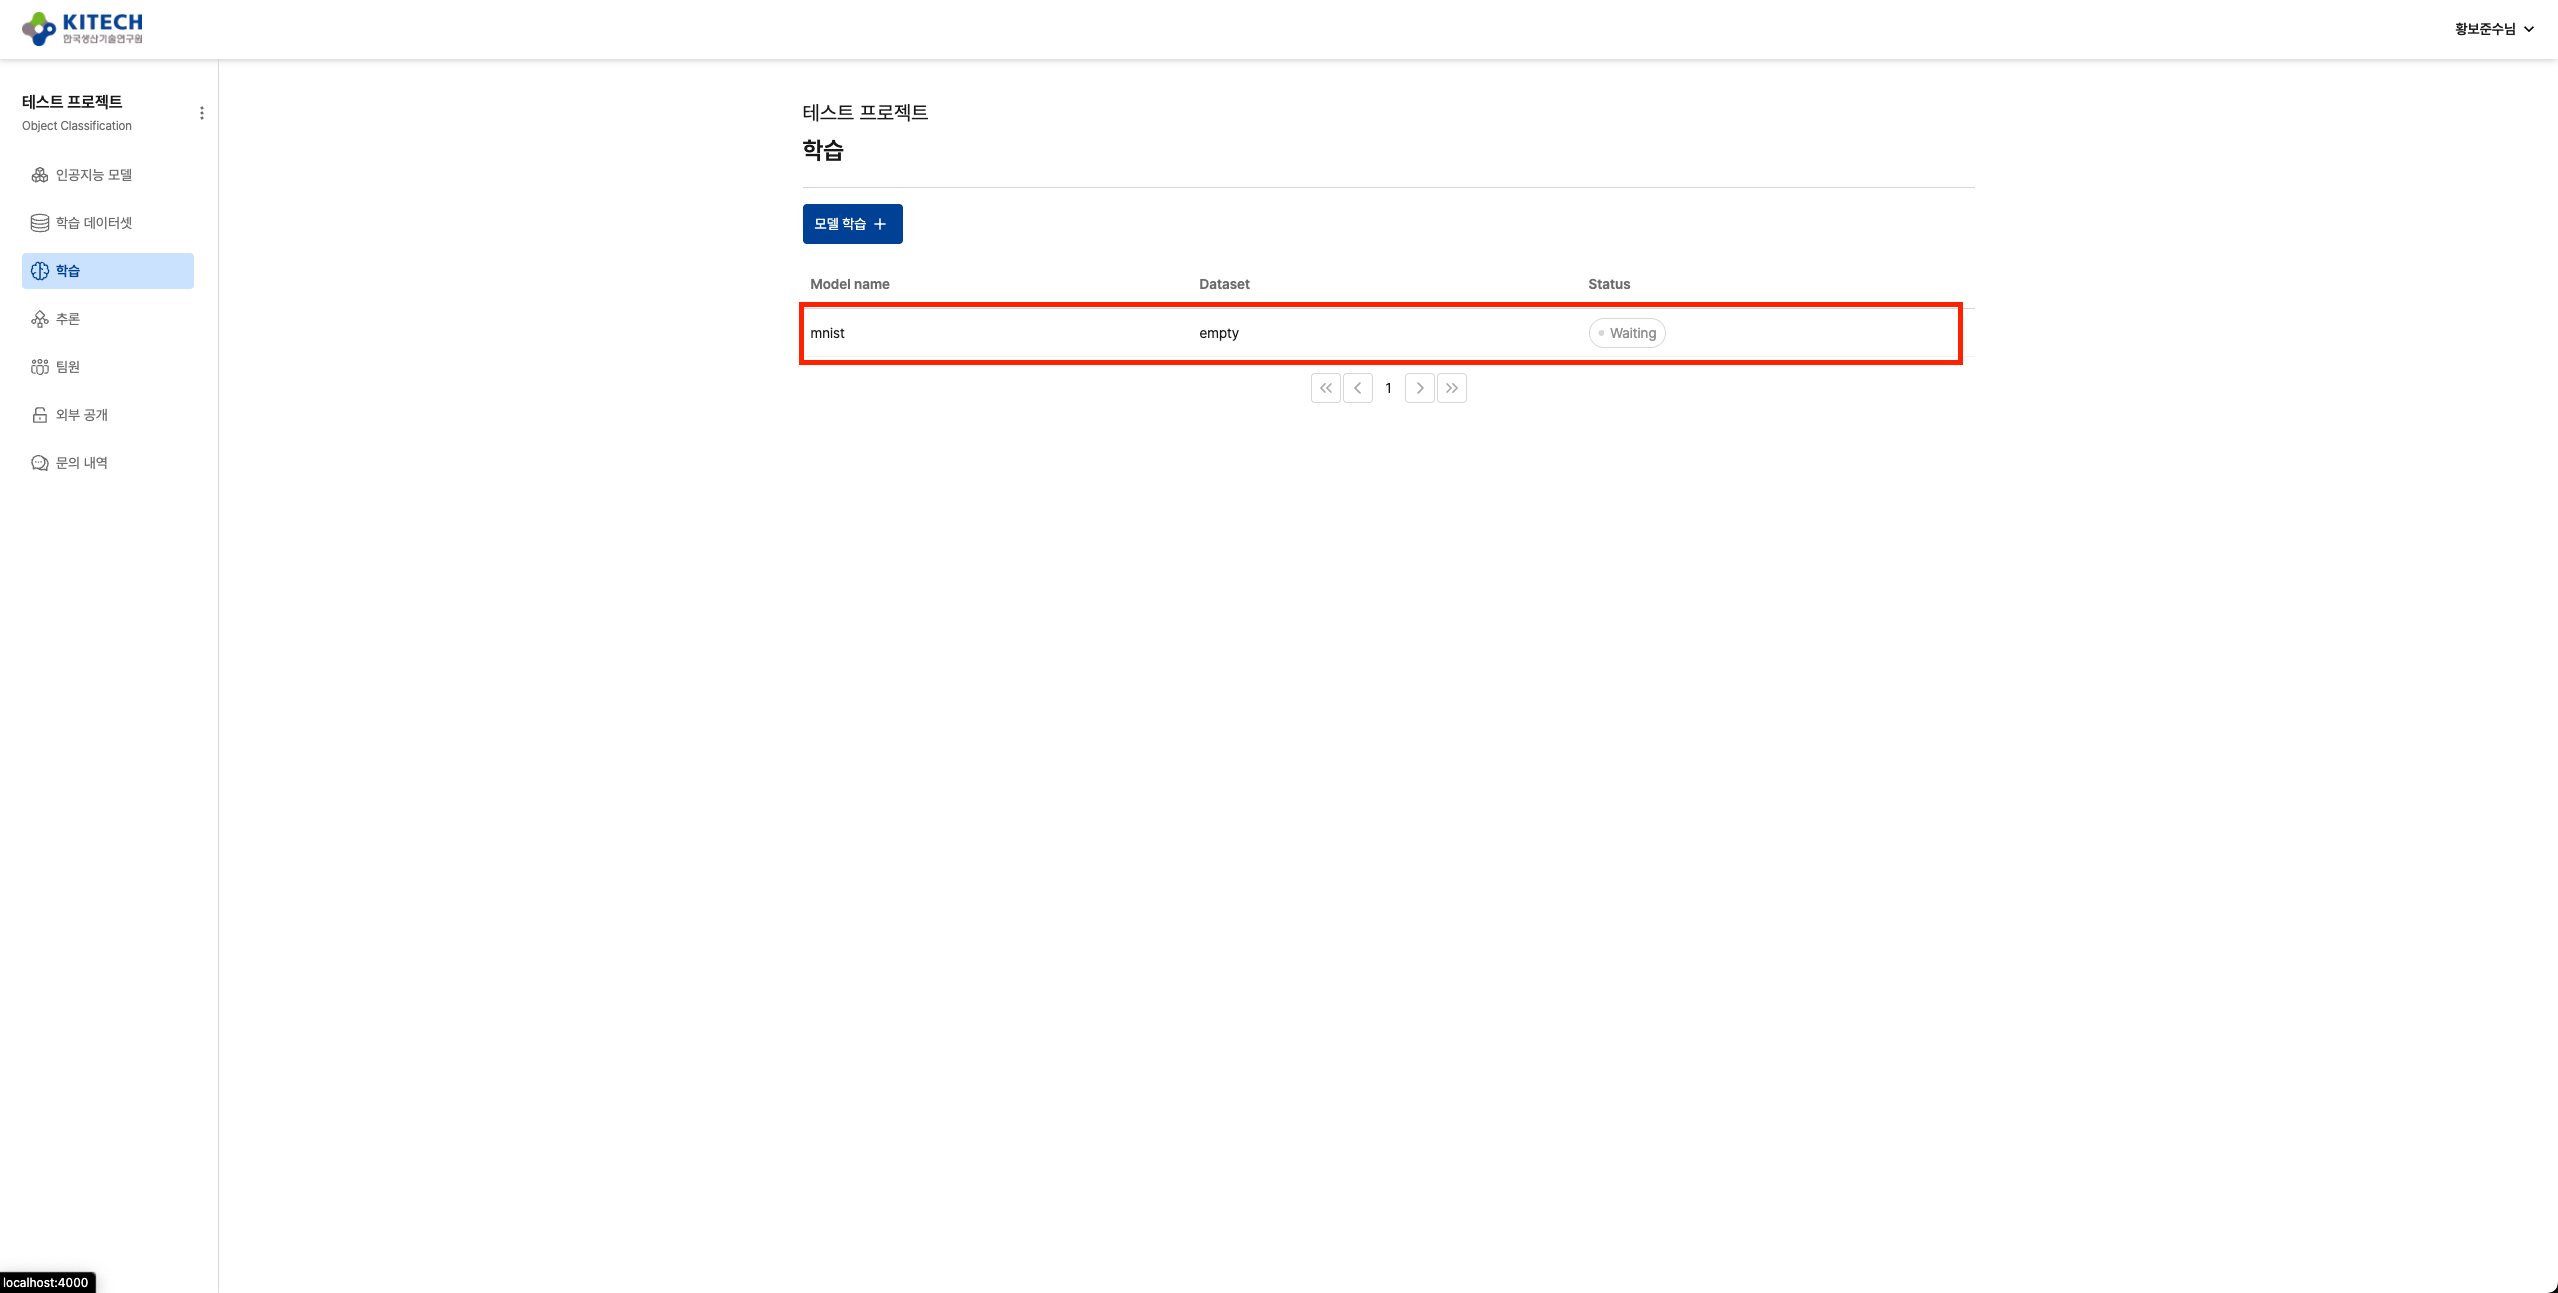This screenshot has width=2558, height=1293.
Task: Select the 학습 brain icon in sidebar
Action: click(x=40, y=271)
